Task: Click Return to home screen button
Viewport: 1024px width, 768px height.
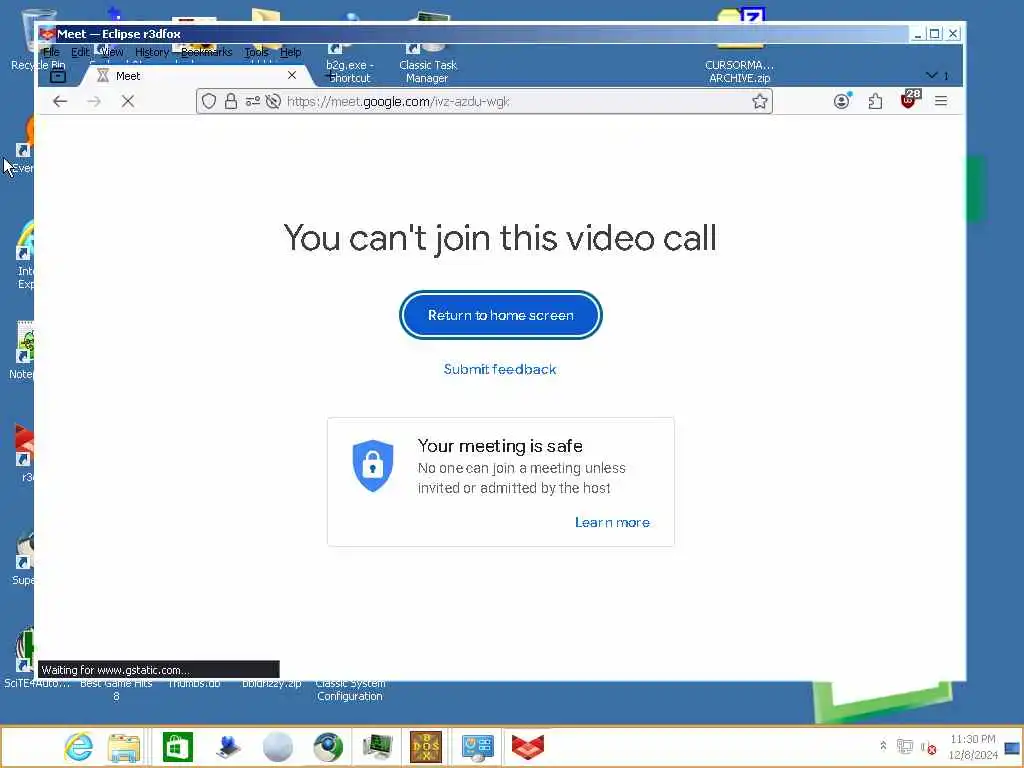Action: point(500,315)
